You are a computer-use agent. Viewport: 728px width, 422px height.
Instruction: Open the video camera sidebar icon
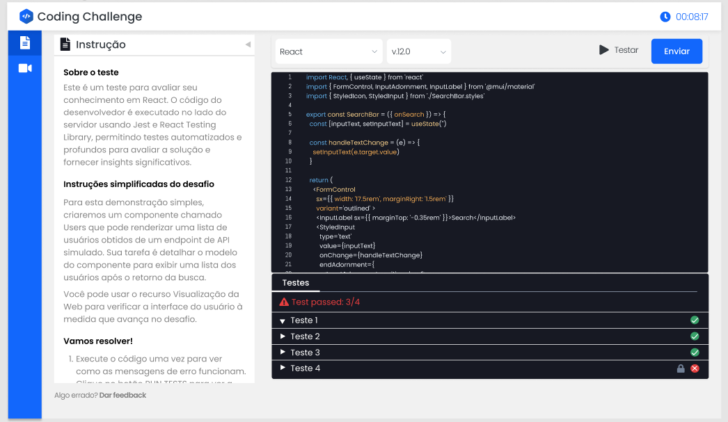[25, 68]
